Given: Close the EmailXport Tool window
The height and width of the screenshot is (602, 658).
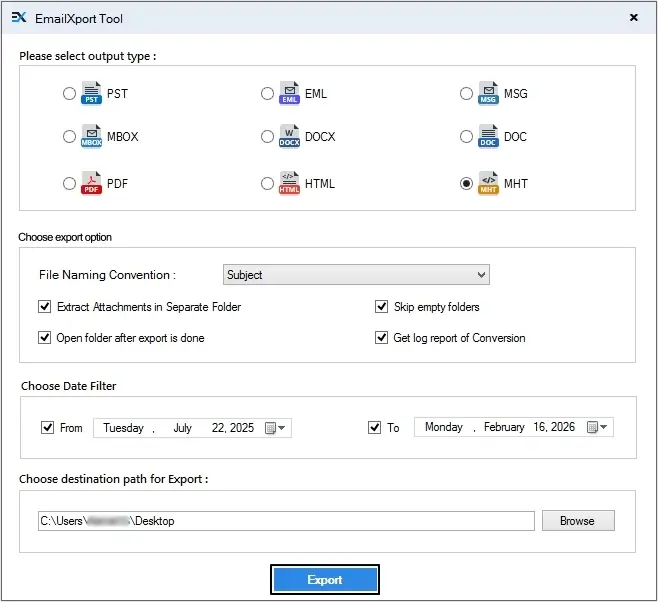Looking at the screenshot, I should pos(634,18).
